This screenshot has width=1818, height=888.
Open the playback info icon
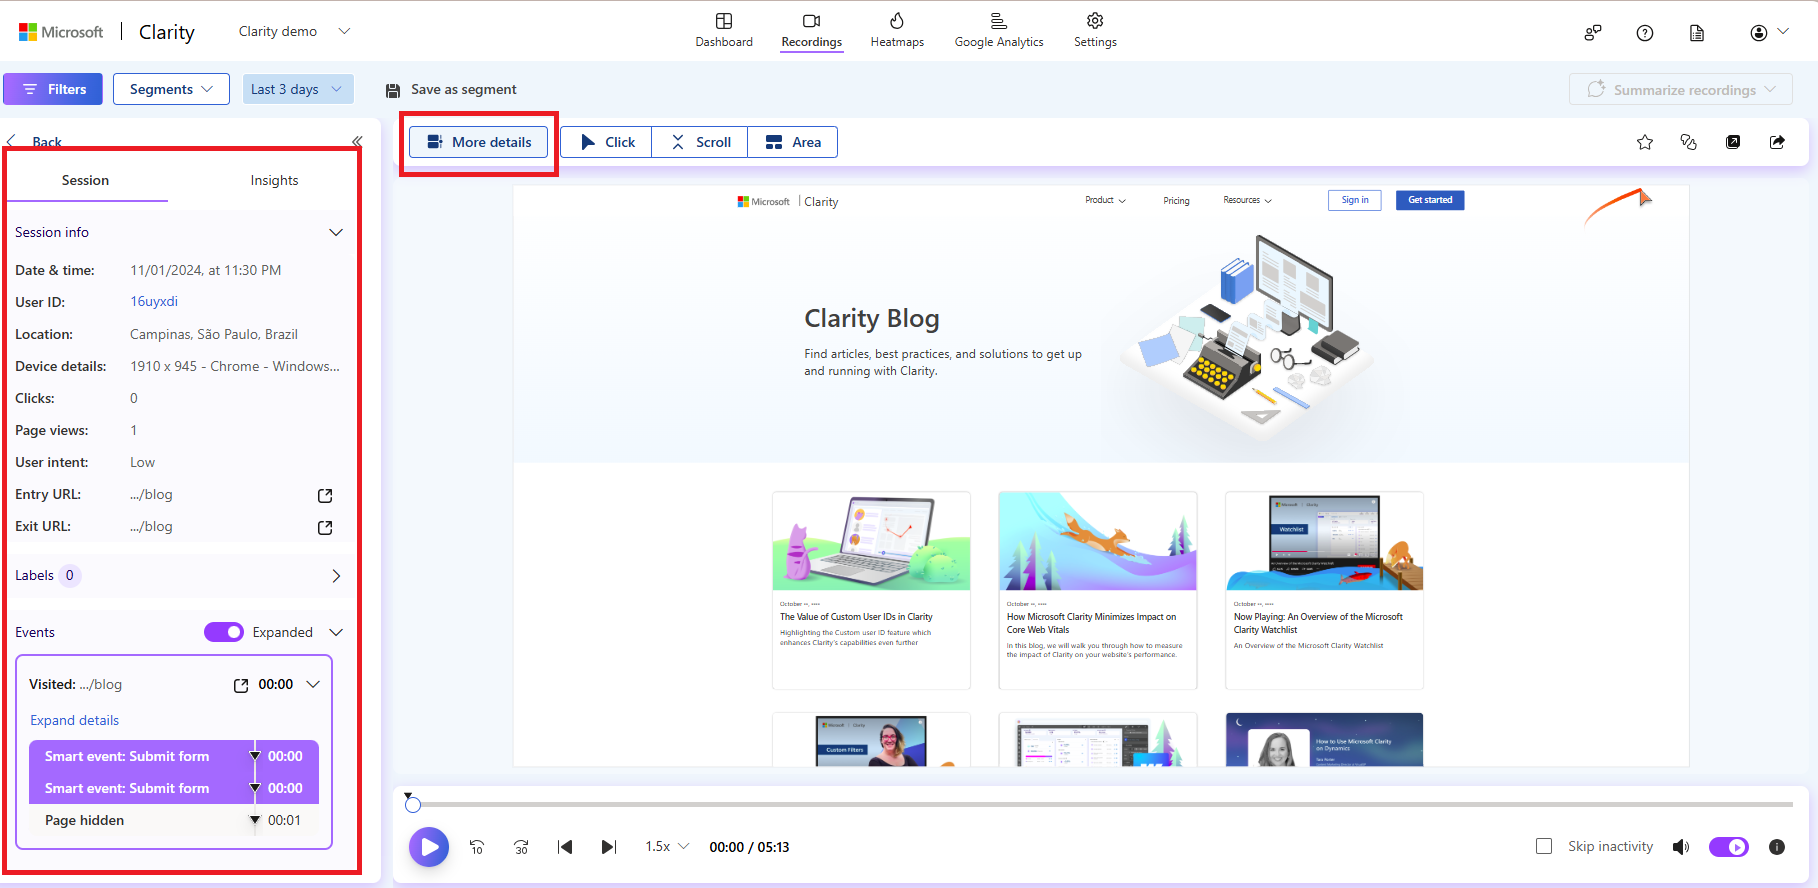click(x=1777, y=847)
